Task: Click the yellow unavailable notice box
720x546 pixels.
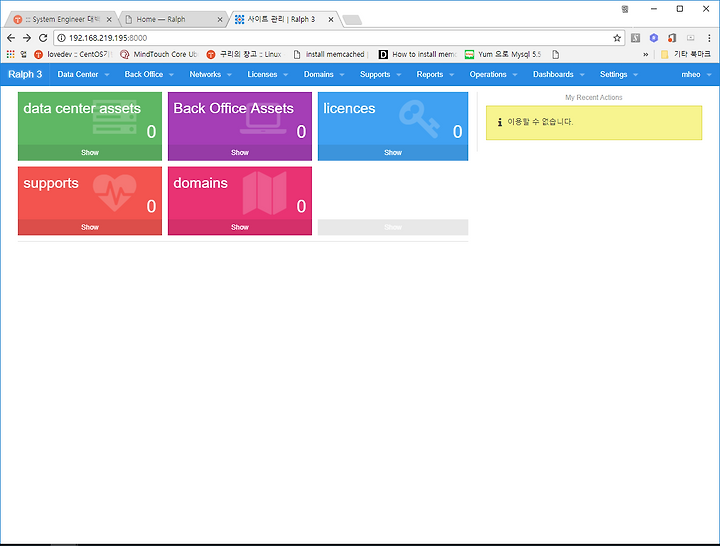Action: [x=594, y=123]
